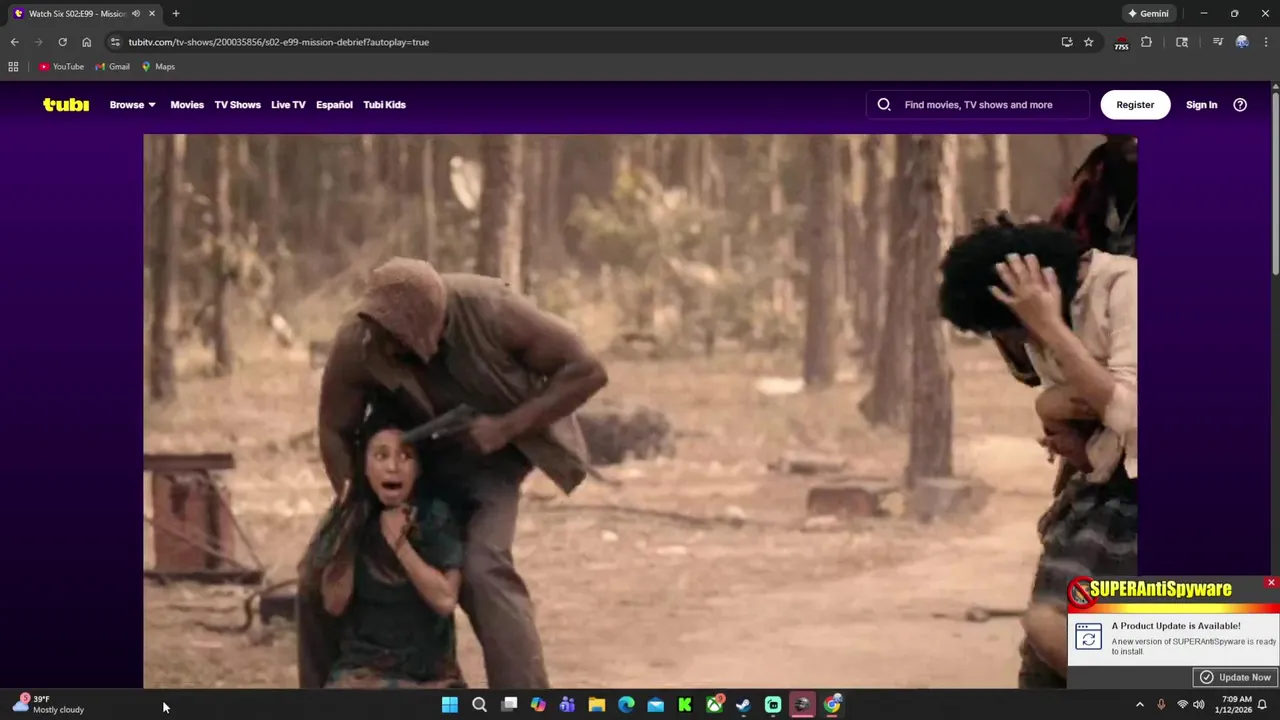
Task: Click the tubitv.com address bar URL
Action: [278, 42]
